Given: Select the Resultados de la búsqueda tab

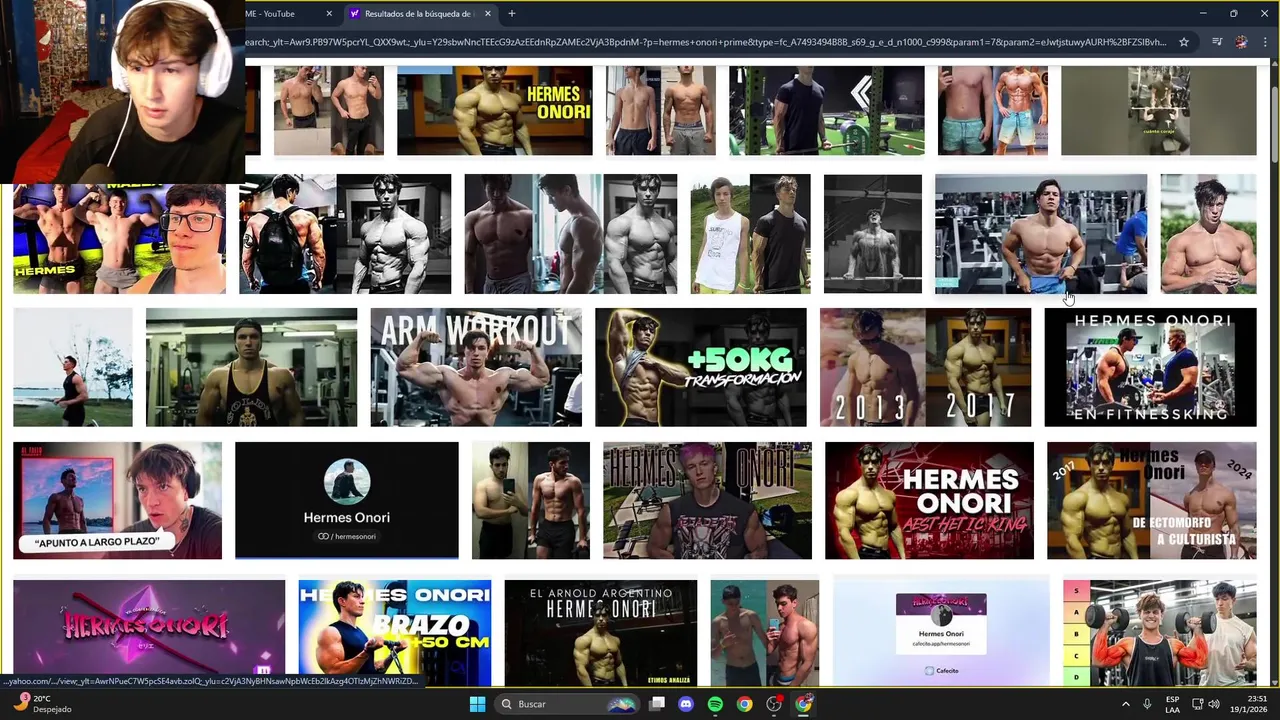Looking at the screenshot, I should coord(418,14).
